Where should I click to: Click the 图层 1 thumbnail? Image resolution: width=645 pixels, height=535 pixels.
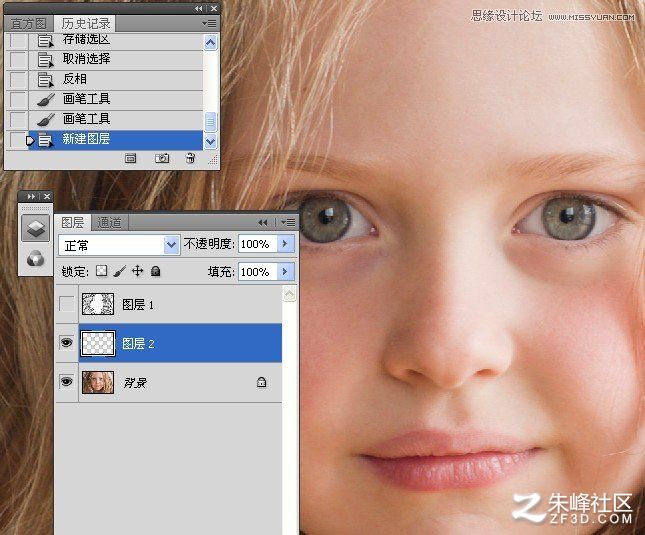click(98, 304)
